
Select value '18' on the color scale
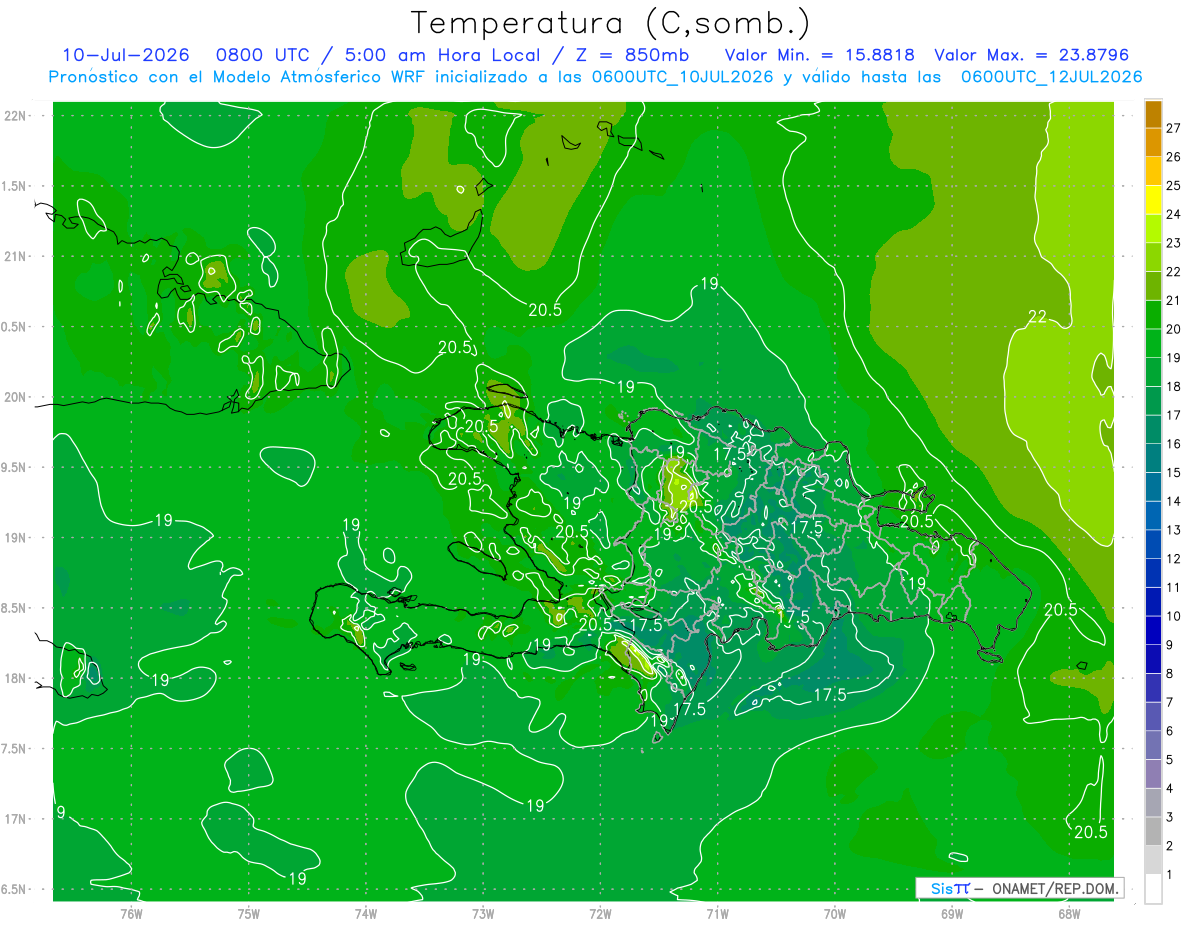tap(1173, 386)
